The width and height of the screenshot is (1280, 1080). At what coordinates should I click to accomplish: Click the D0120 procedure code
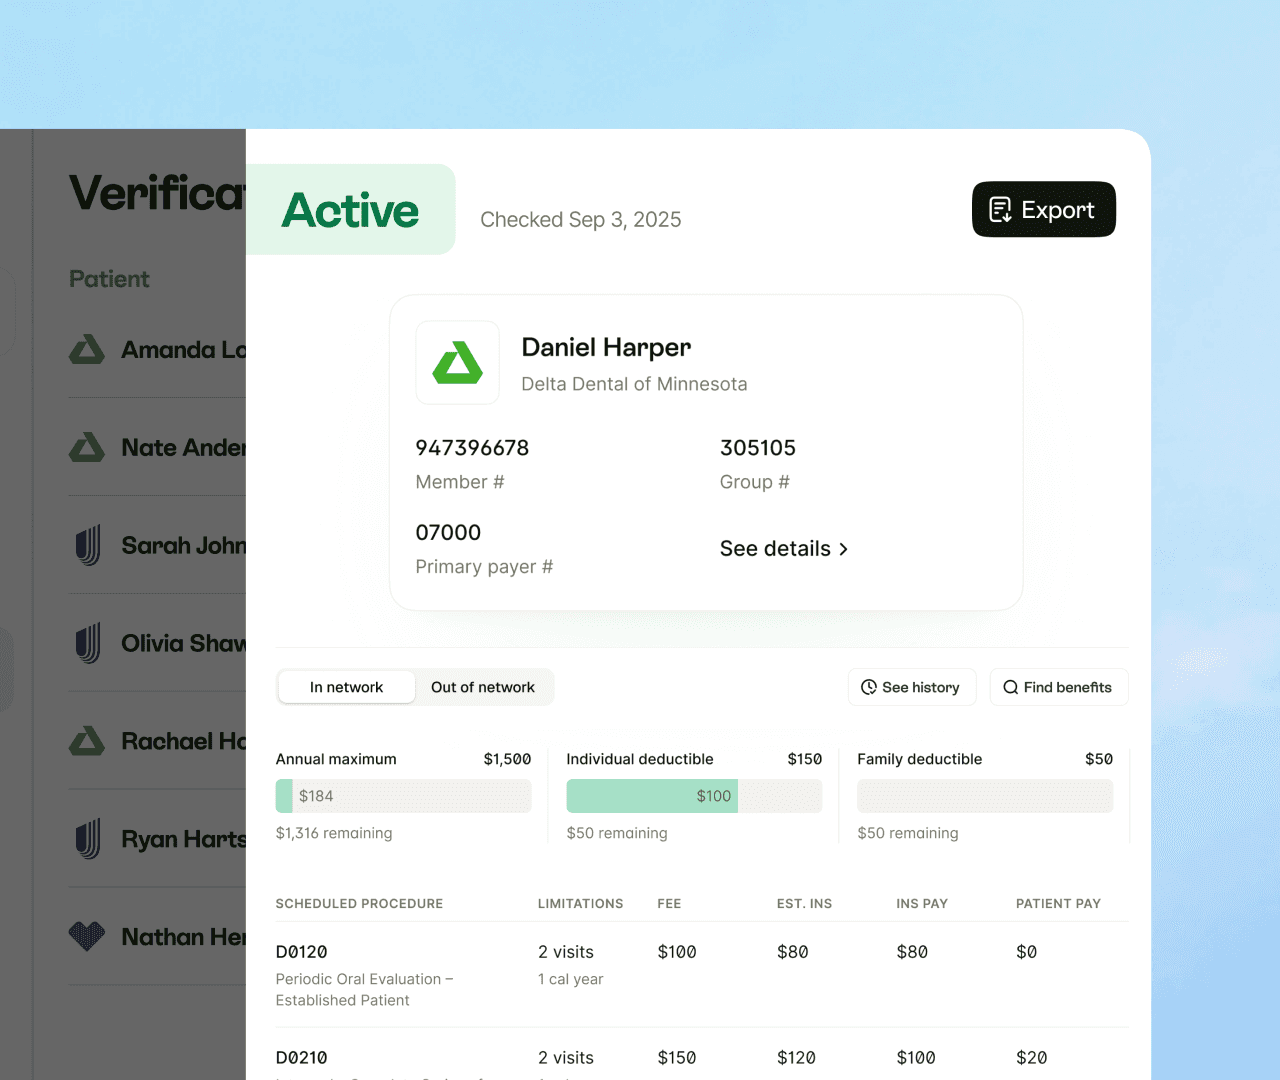coord(302,952)
